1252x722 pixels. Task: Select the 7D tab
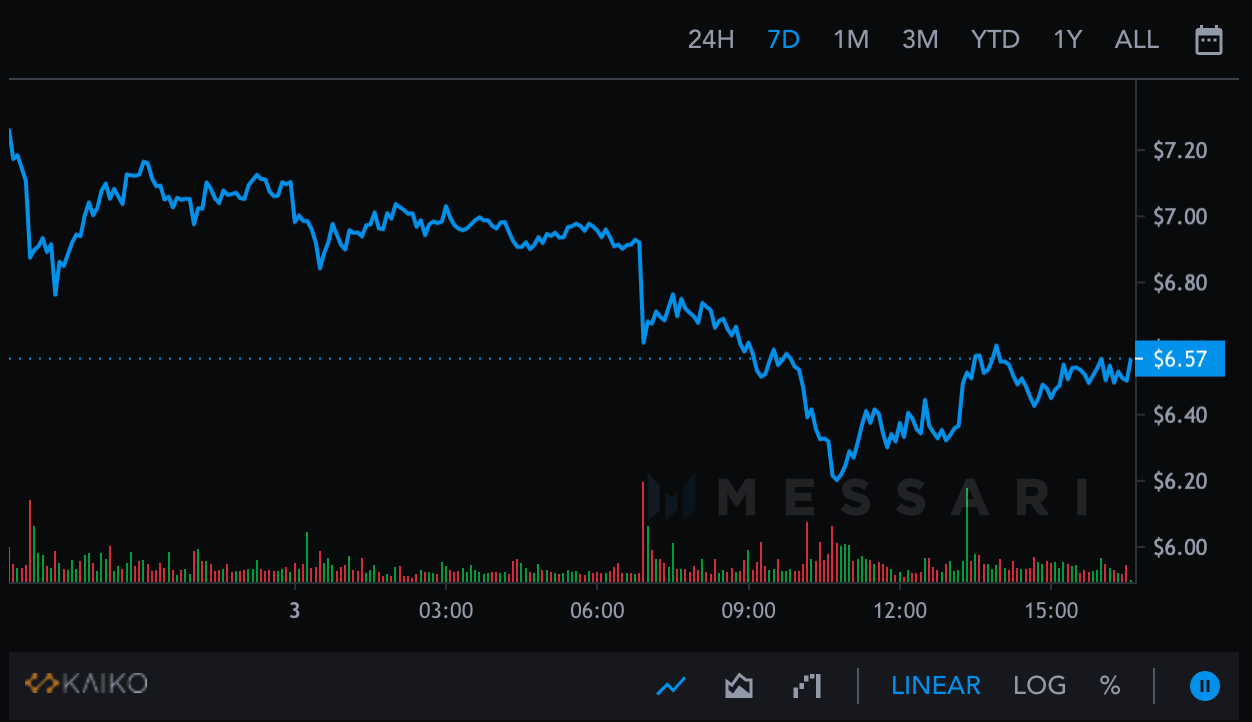[x=784, y=39]
